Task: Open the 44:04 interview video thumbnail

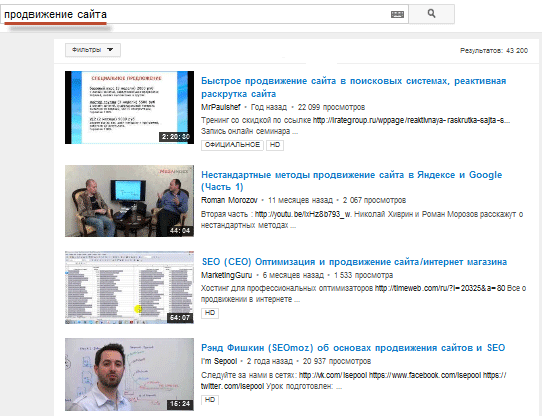Action: coord(129,201)
